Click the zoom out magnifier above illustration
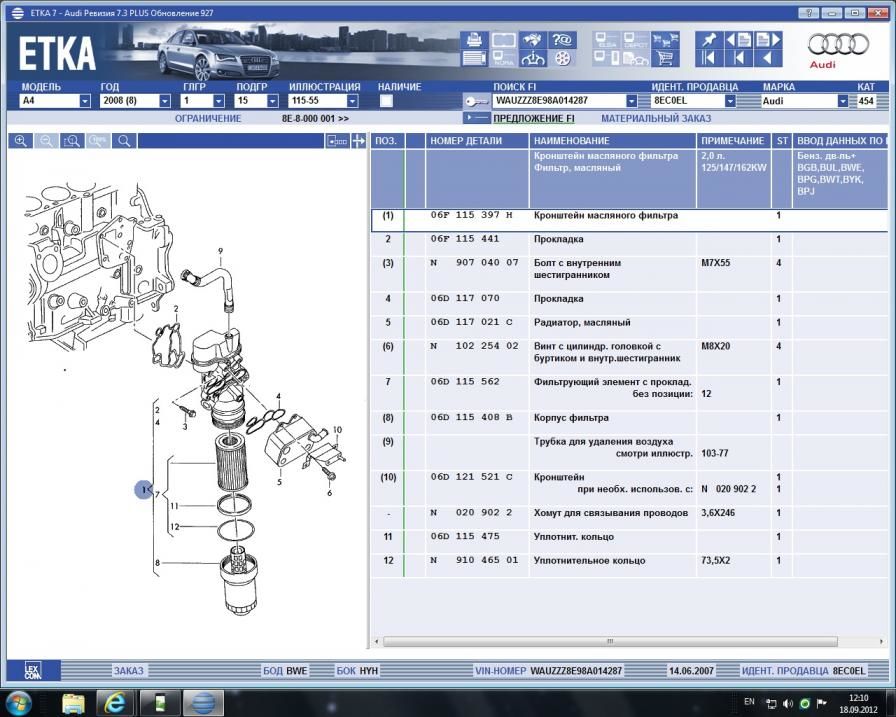Viewport: 896px width, 717px height. pyautogui.click(x=46, y=141)
